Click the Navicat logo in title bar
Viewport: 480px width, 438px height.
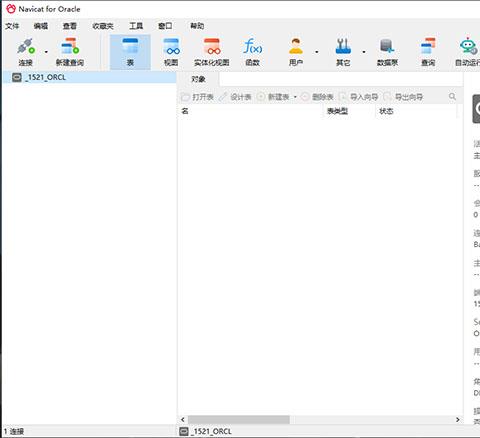(x=11, y=9)
